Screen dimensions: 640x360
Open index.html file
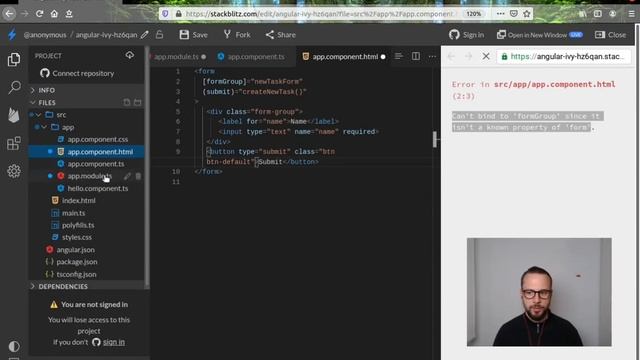(78, 200)
